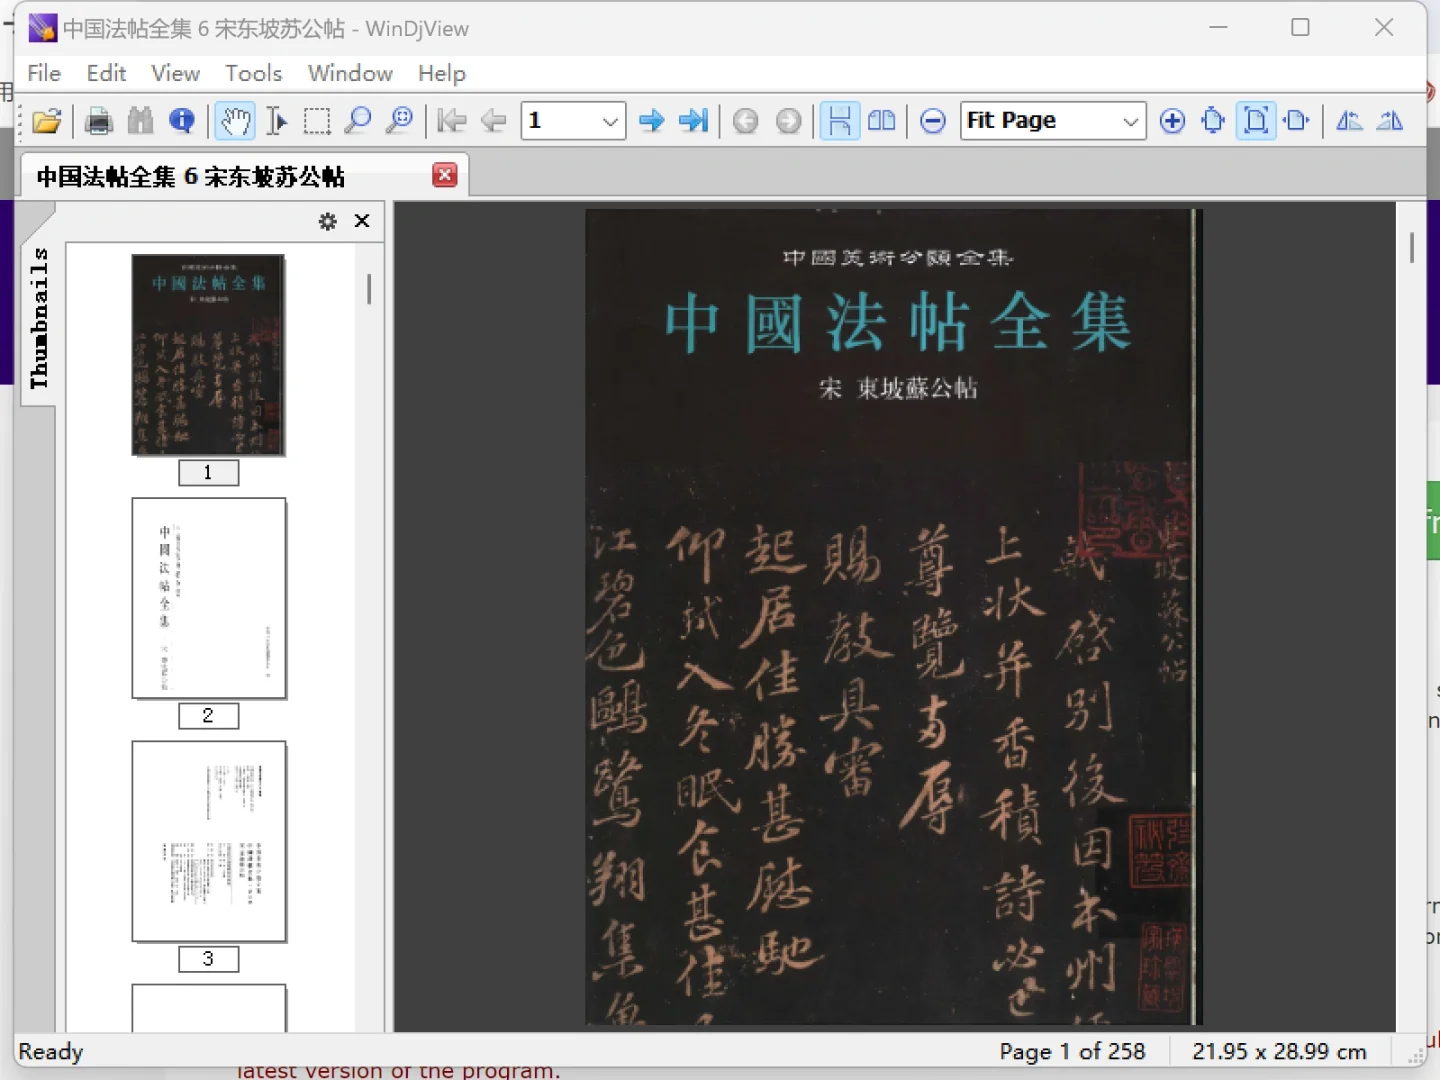This screenshot has width=1440, height=1080.
Task: Click the zoom in plus icon
Action: pos(1172,121)
